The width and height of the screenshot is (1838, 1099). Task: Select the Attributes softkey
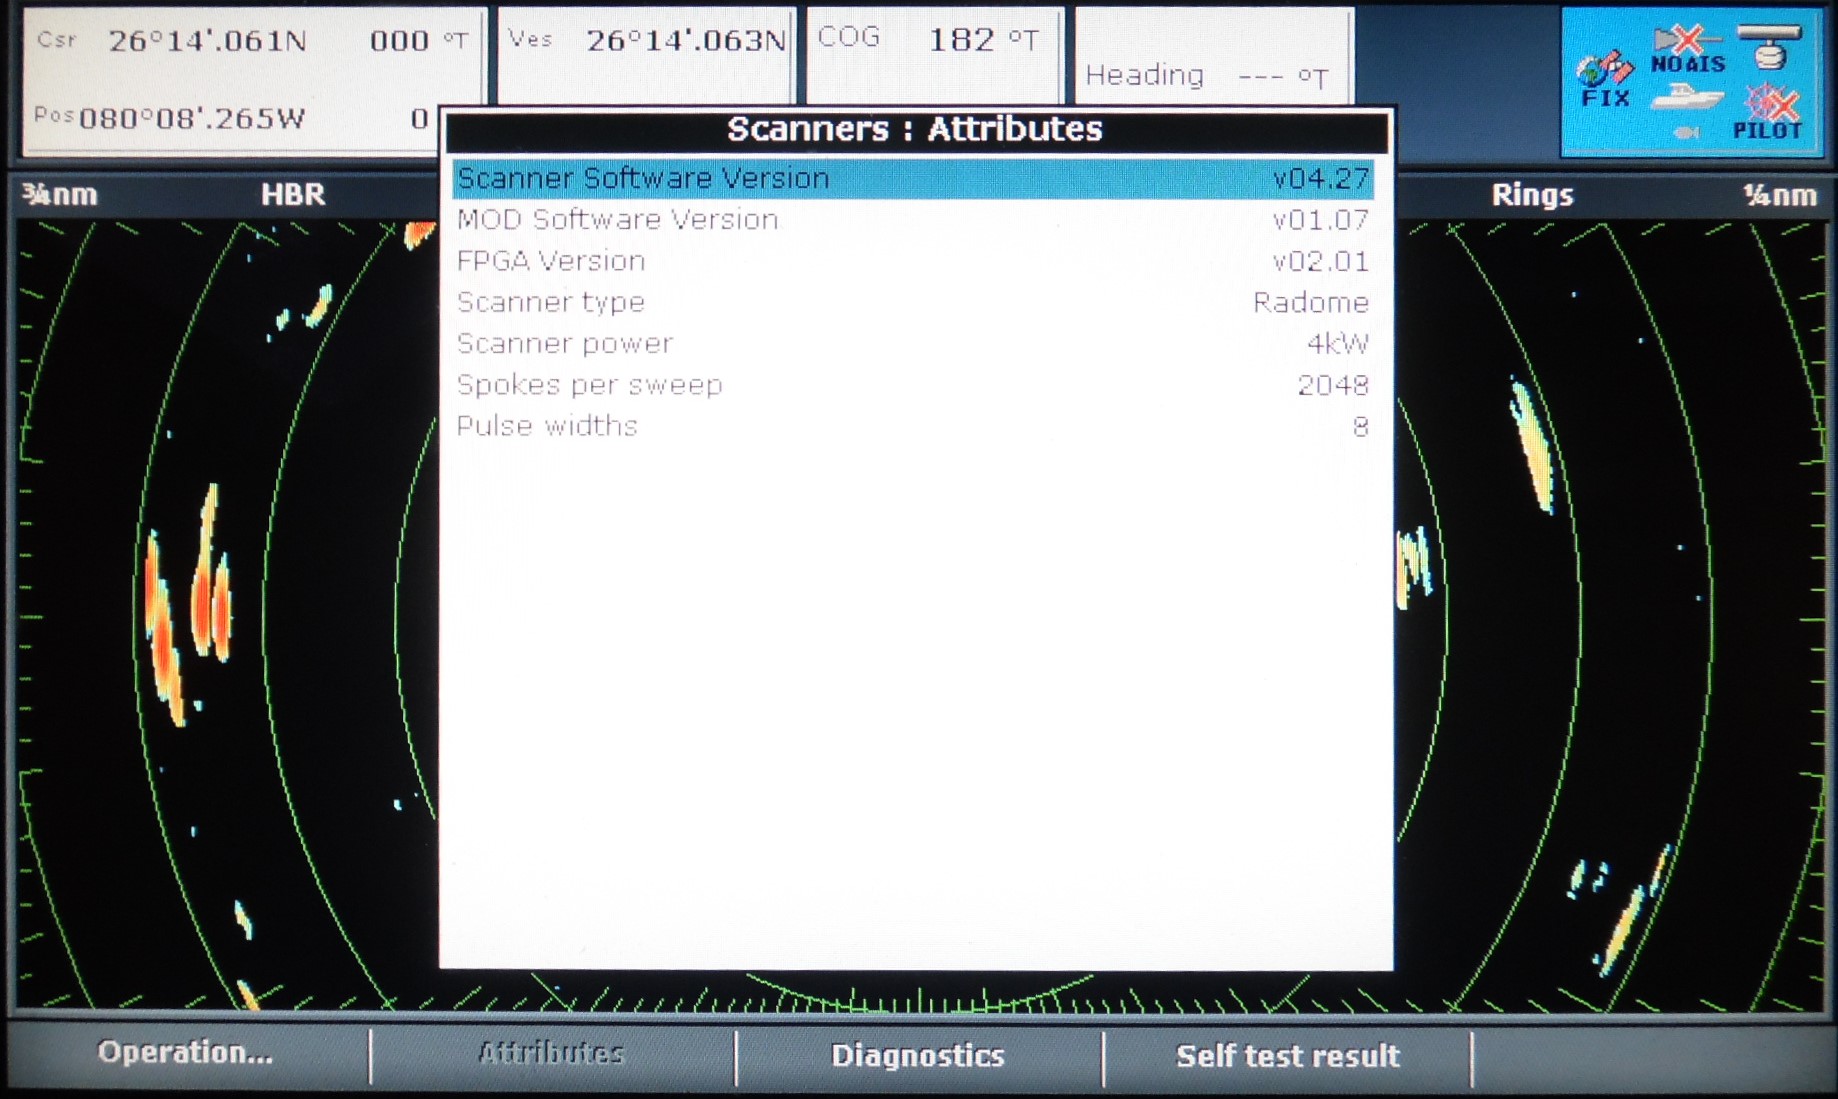(x=551, y=1053)
